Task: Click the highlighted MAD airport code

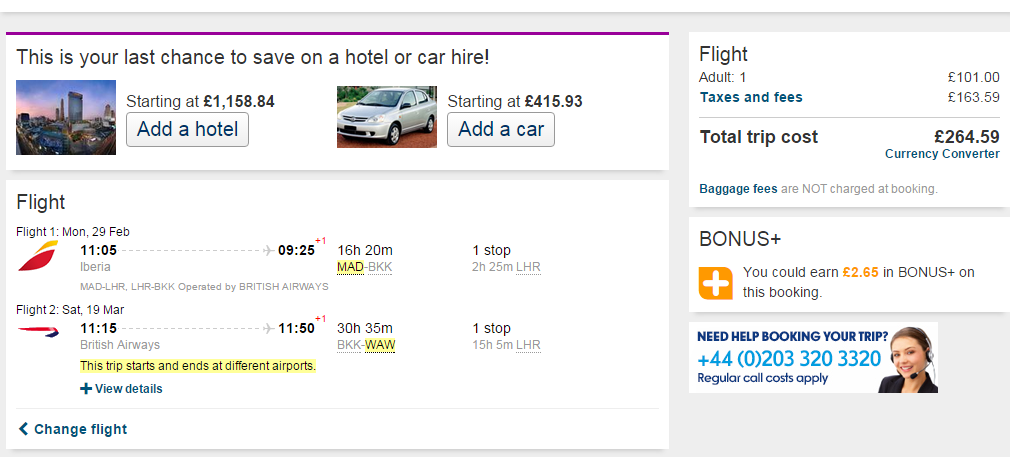Action: 350,267
